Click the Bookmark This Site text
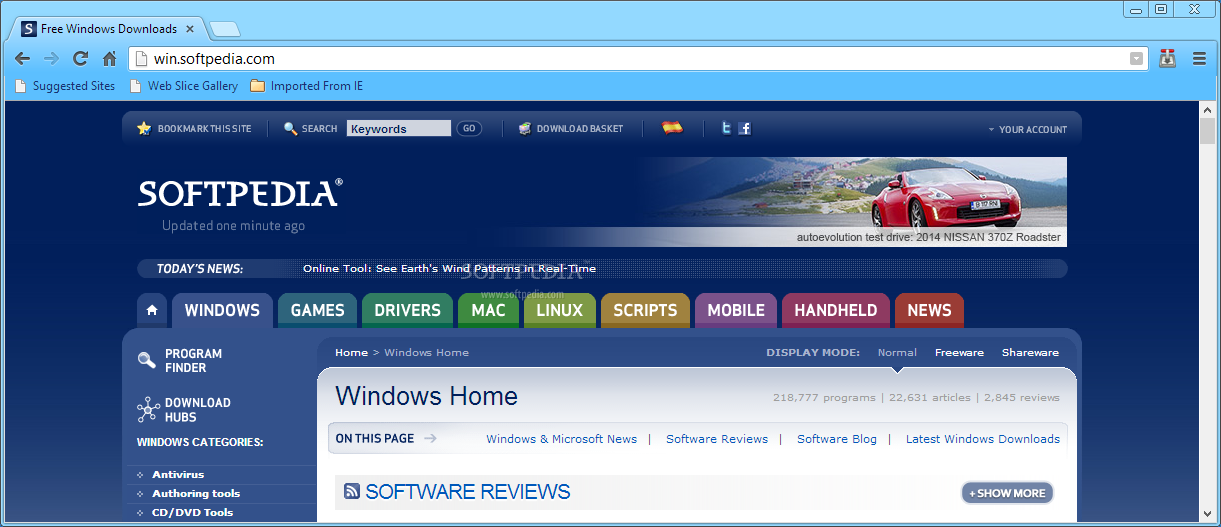1221x527 pixels. (x=204, y=129)
